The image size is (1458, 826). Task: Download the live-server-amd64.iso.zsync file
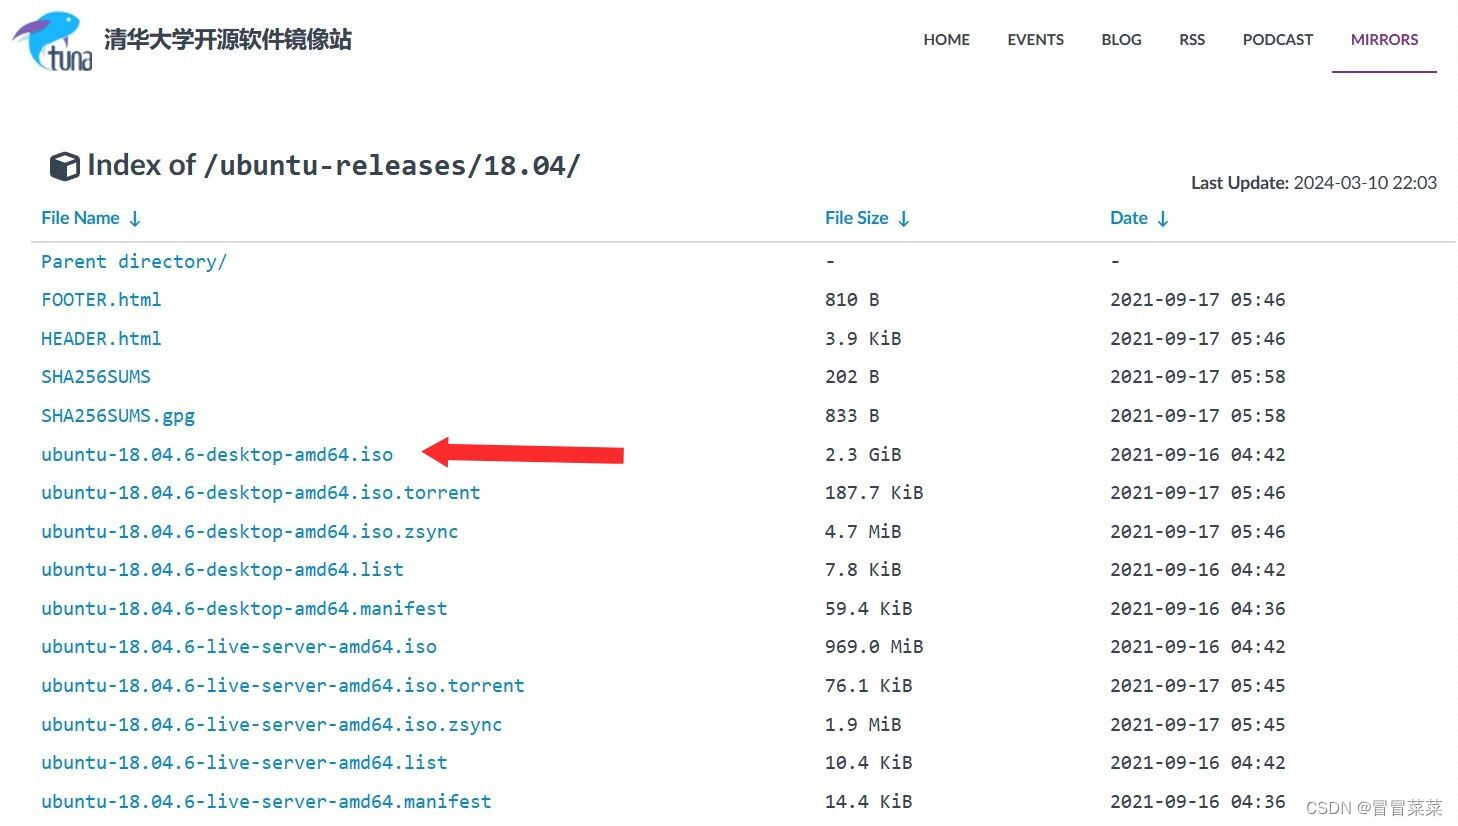(x=272, y=725)
